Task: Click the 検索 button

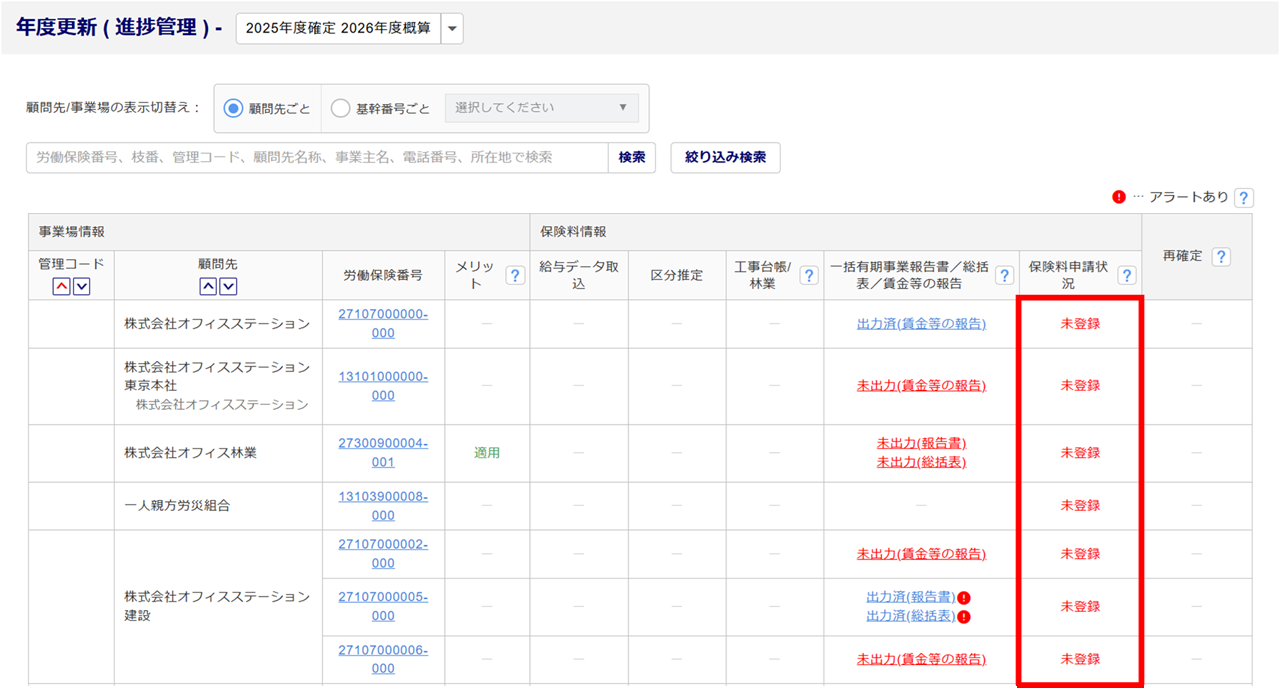Action: point(631,158)
